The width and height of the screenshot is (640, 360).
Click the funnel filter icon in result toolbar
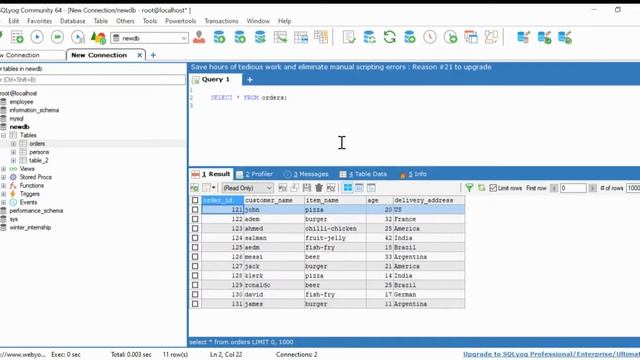tap(469, 188)
